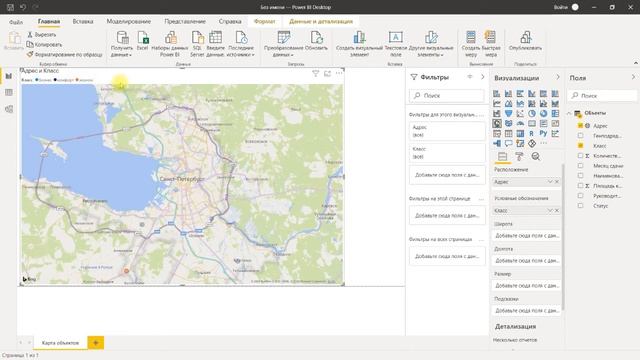The height and width of the screenshot is (360, 640).
Task: Select the Funnel visualization
Action: 508,113
